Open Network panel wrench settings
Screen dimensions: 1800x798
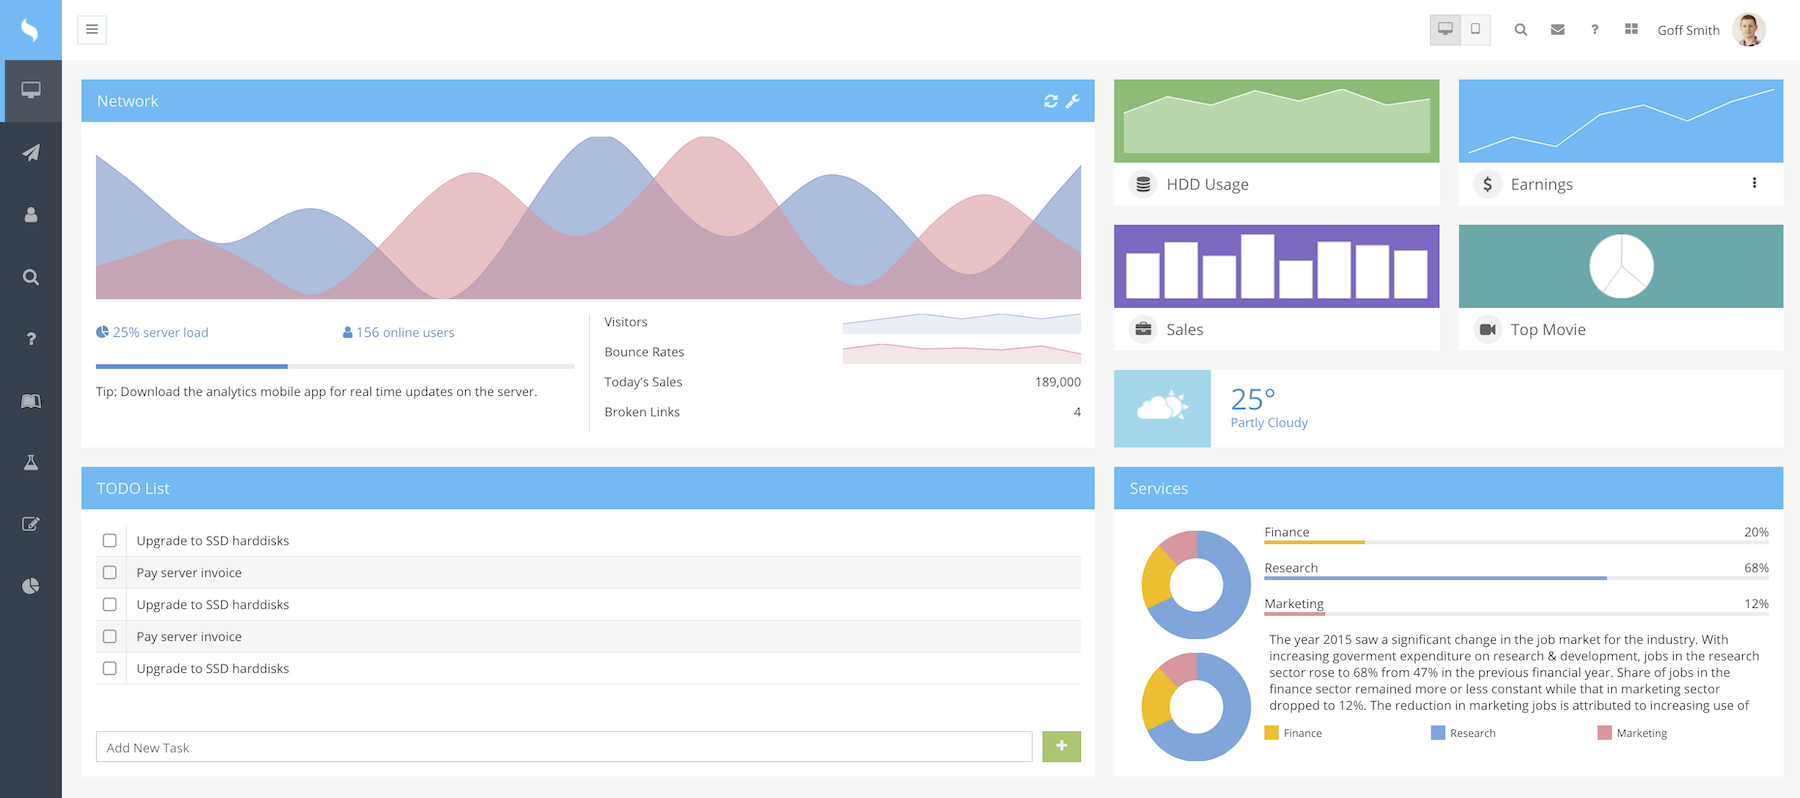coord(1072,101)
